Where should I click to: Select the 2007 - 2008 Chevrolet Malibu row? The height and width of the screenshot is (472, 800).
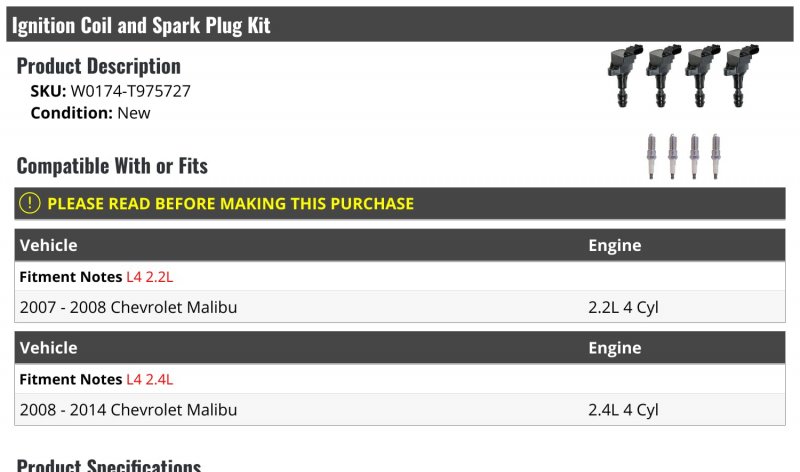[128, 307]
